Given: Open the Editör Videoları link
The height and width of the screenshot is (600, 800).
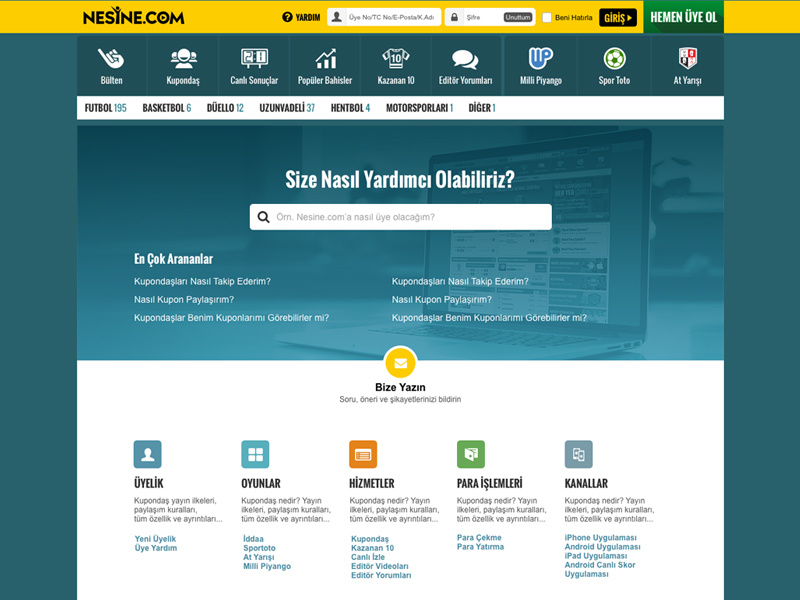Looking at the screenshot, I should point(380,566).
